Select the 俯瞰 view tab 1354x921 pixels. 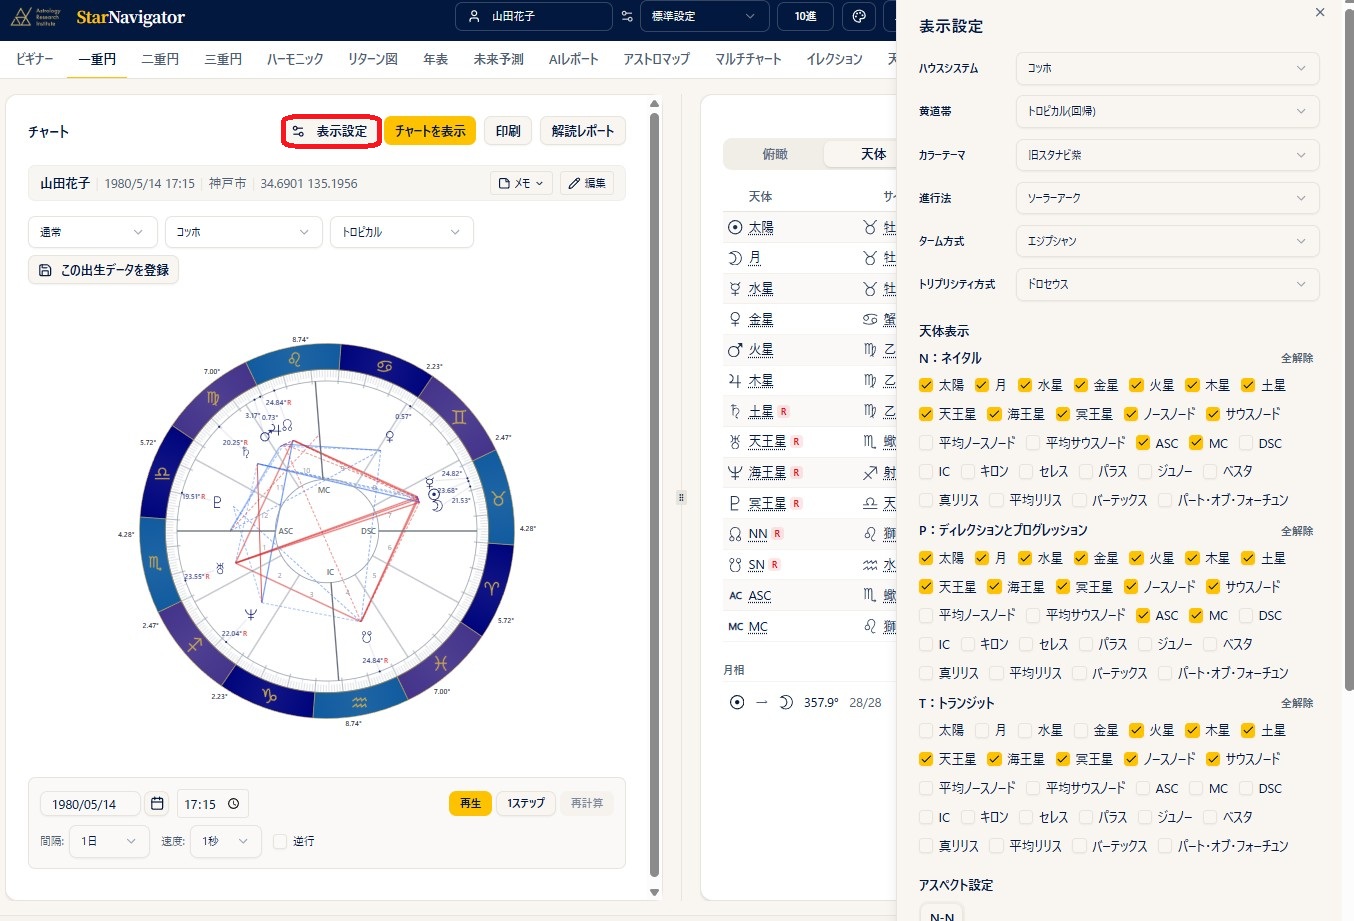[775, 154]
